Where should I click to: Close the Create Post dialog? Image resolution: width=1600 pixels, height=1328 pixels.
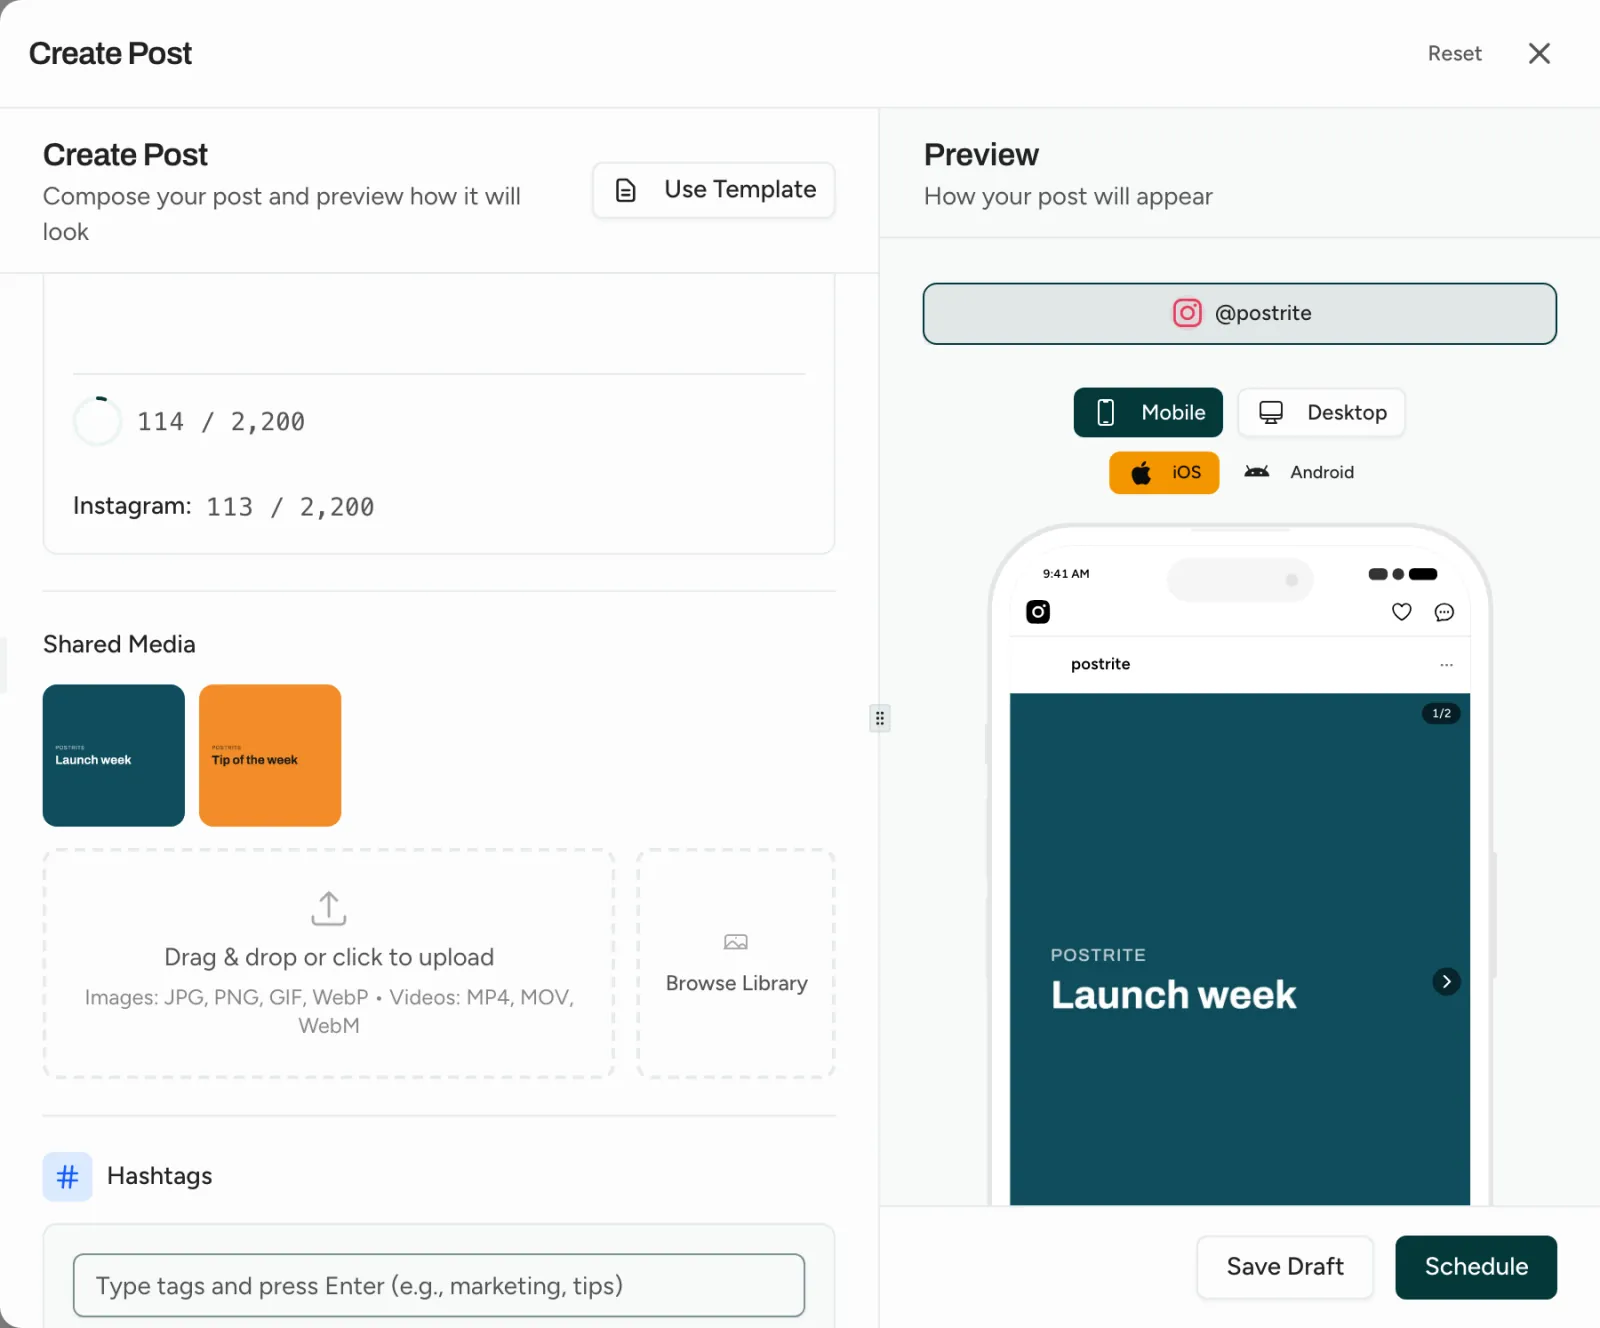[1539, 54]
